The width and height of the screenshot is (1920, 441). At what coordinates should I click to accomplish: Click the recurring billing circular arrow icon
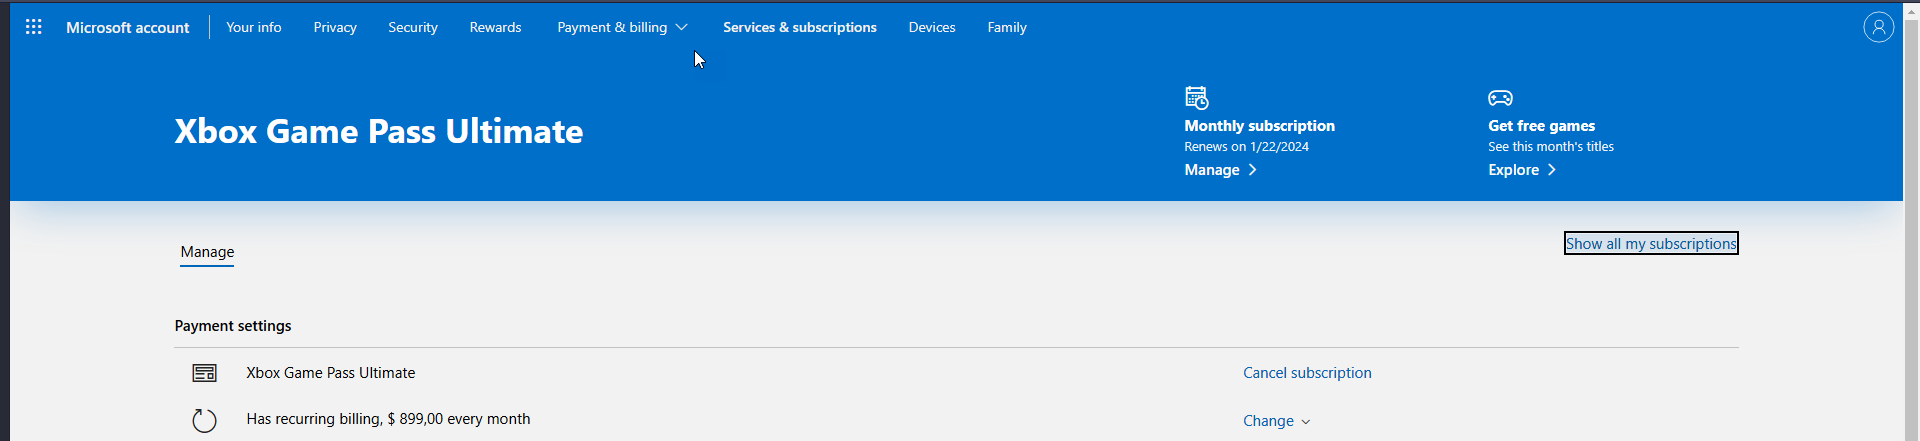tap(204, 420)
